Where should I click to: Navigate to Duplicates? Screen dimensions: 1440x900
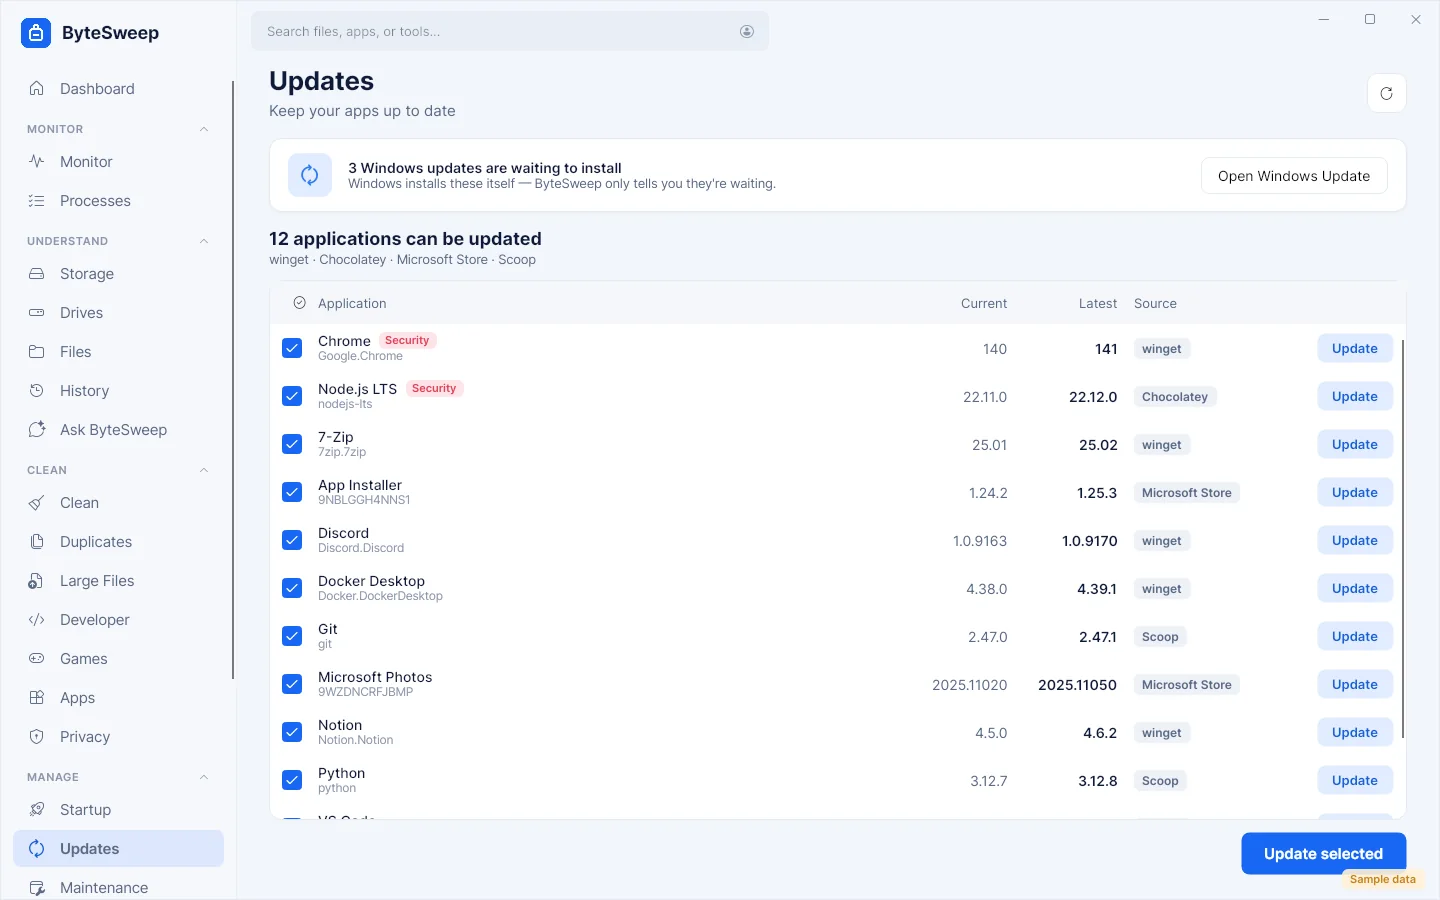118,541
